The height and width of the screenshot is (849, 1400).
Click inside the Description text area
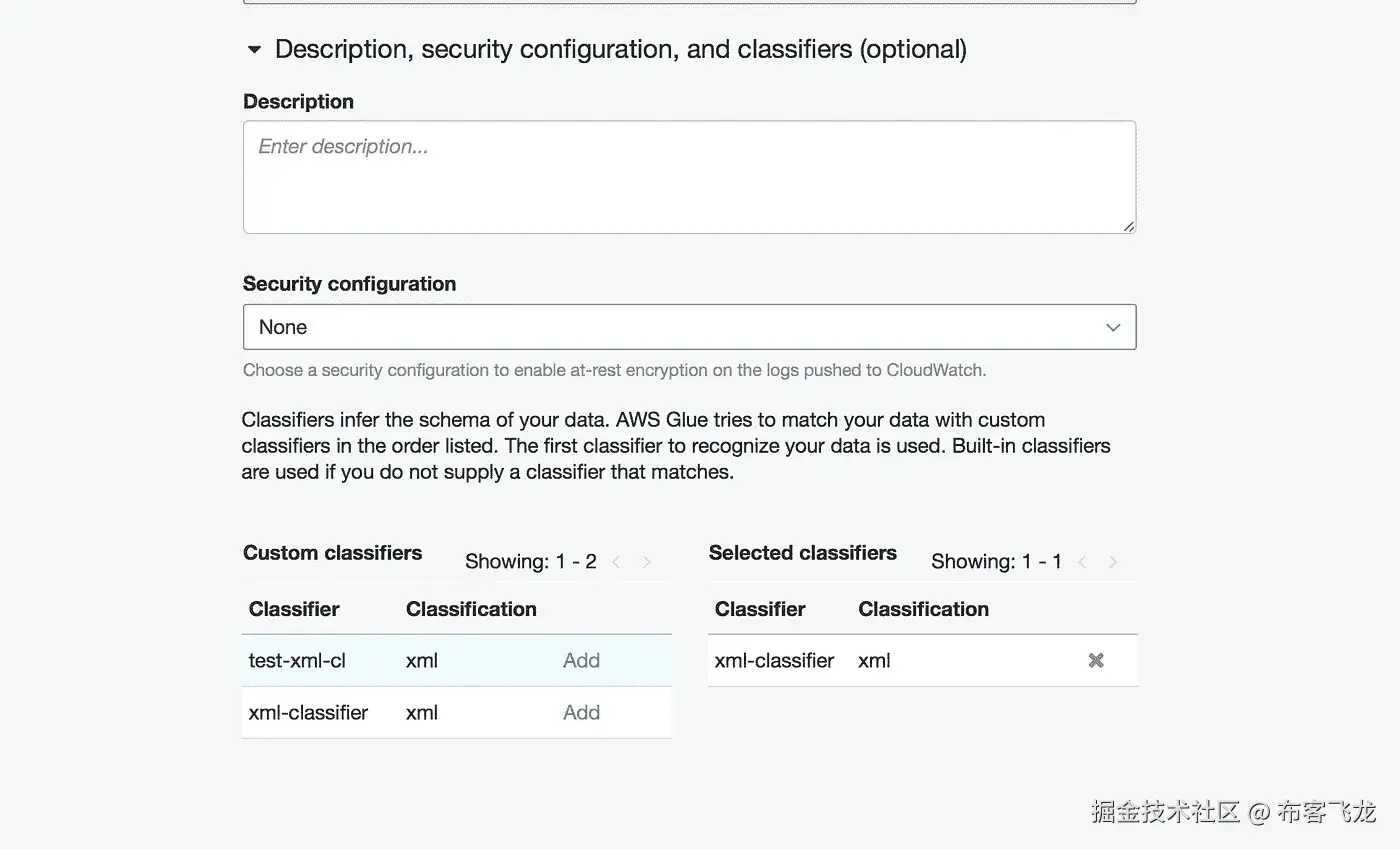point(689,177)
